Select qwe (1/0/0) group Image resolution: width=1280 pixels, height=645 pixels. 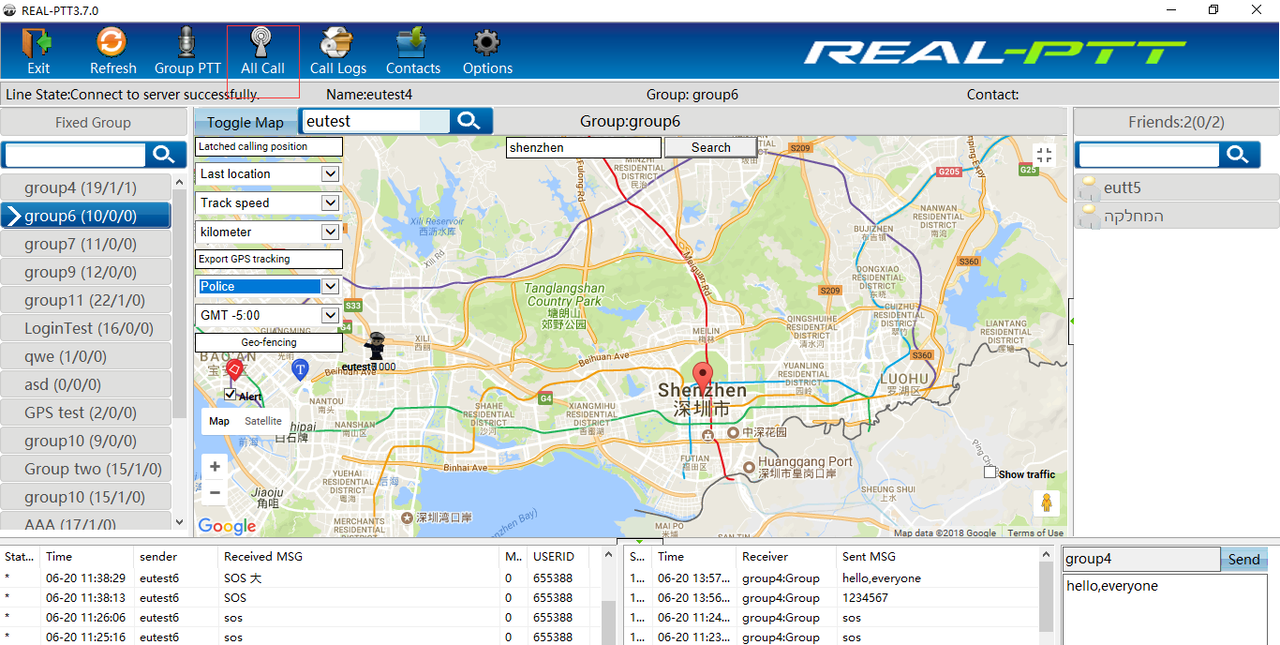coord(86,356)
